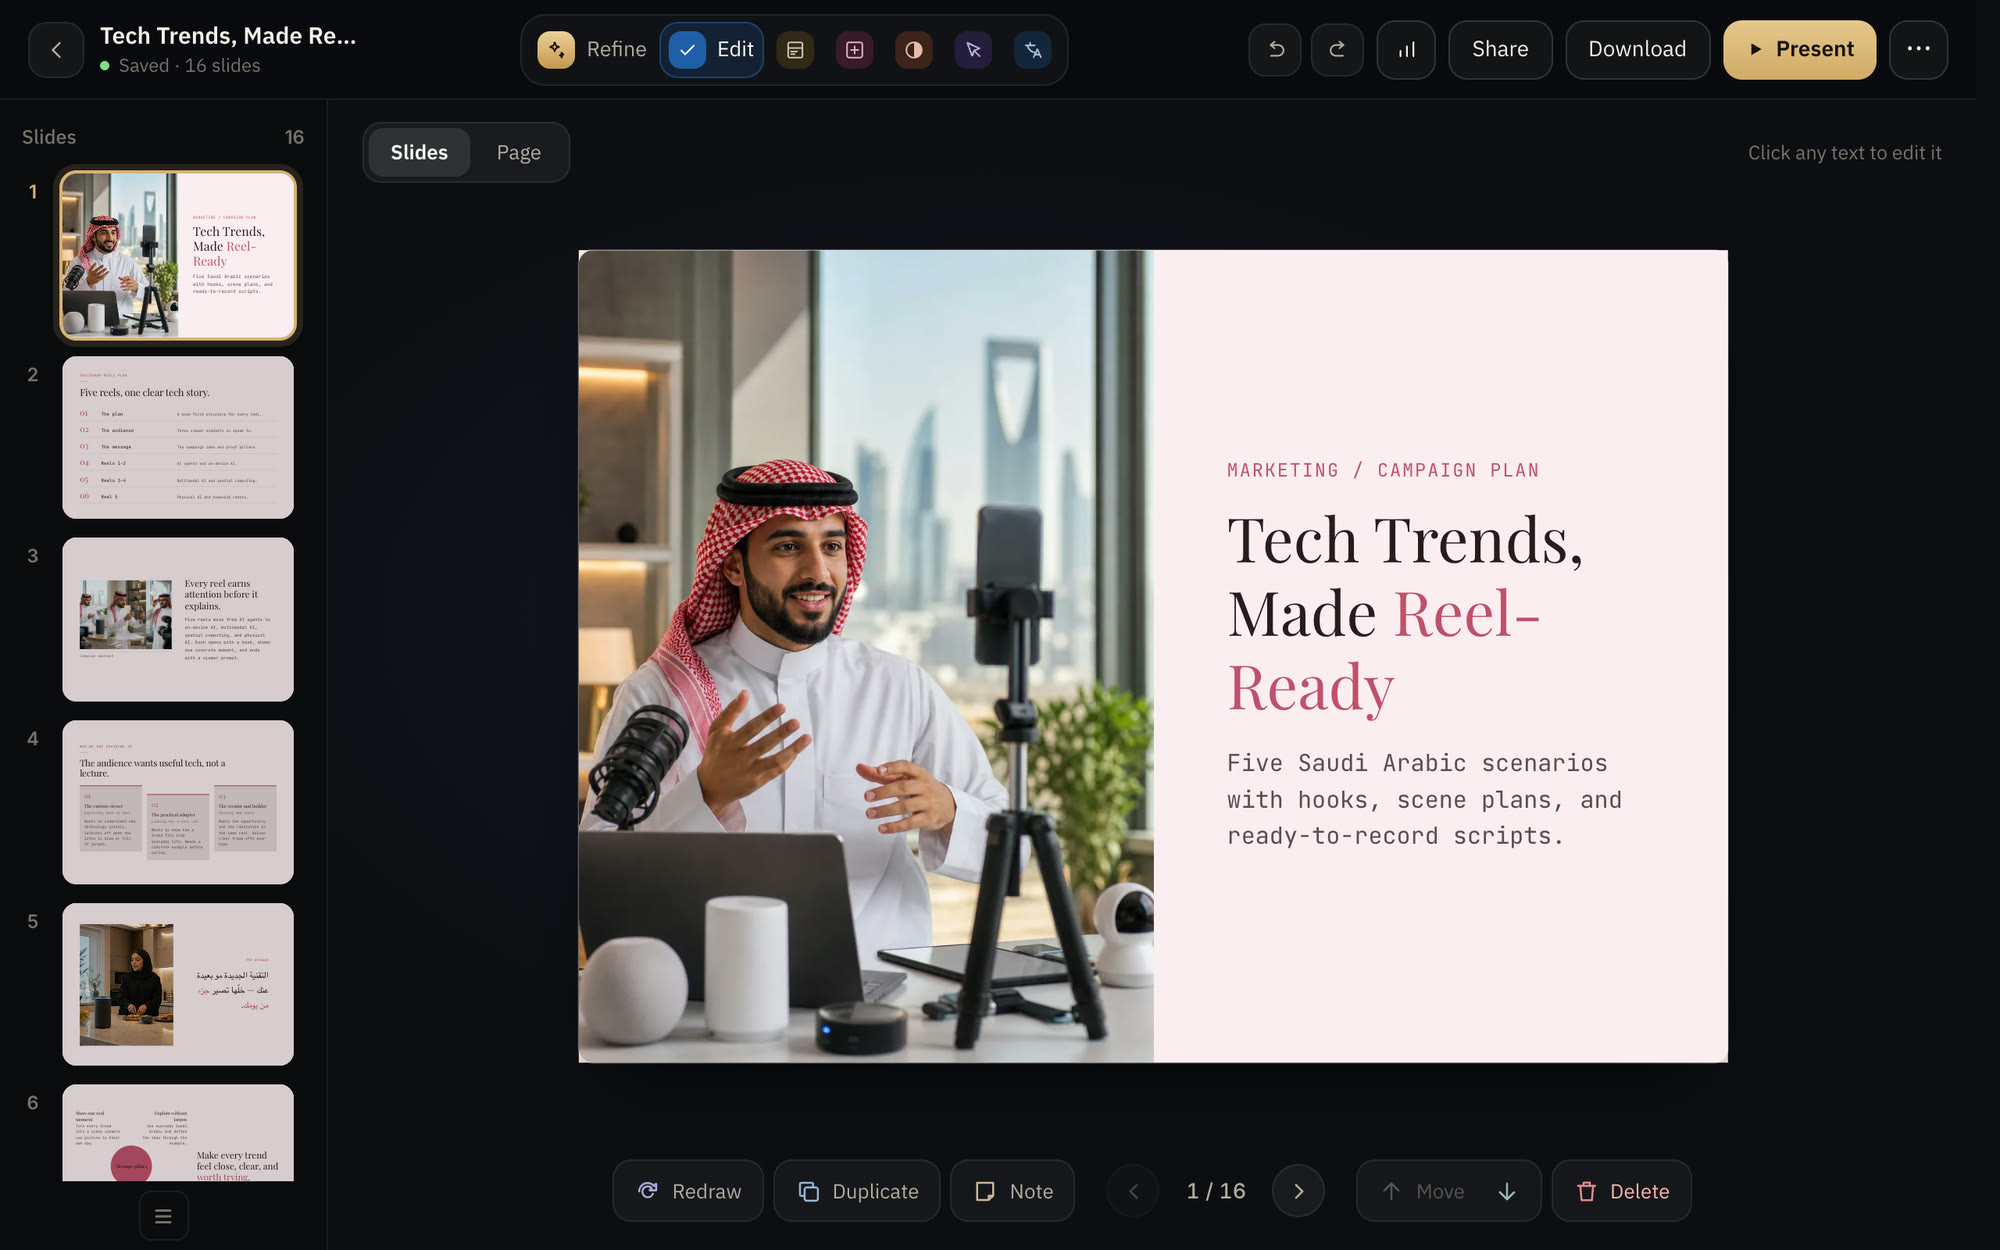Start the presentation with Present
Image resolution: width=2000 pixels, height=1250 pixels.
coord(1800,49)
